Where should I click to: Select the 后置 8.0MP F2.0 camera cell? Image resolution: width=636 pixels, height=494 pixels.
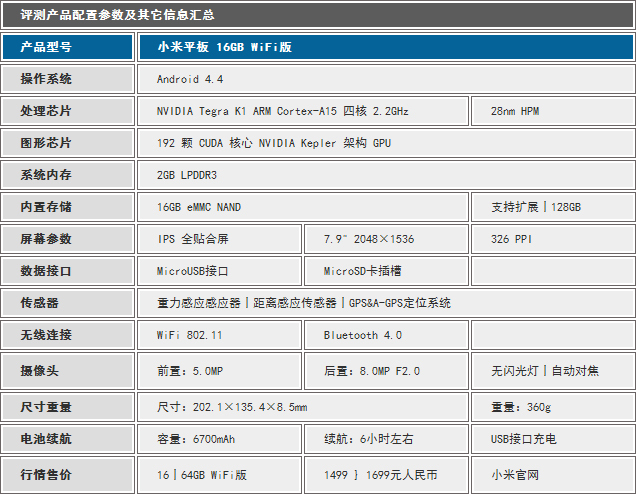pos(385,371)
